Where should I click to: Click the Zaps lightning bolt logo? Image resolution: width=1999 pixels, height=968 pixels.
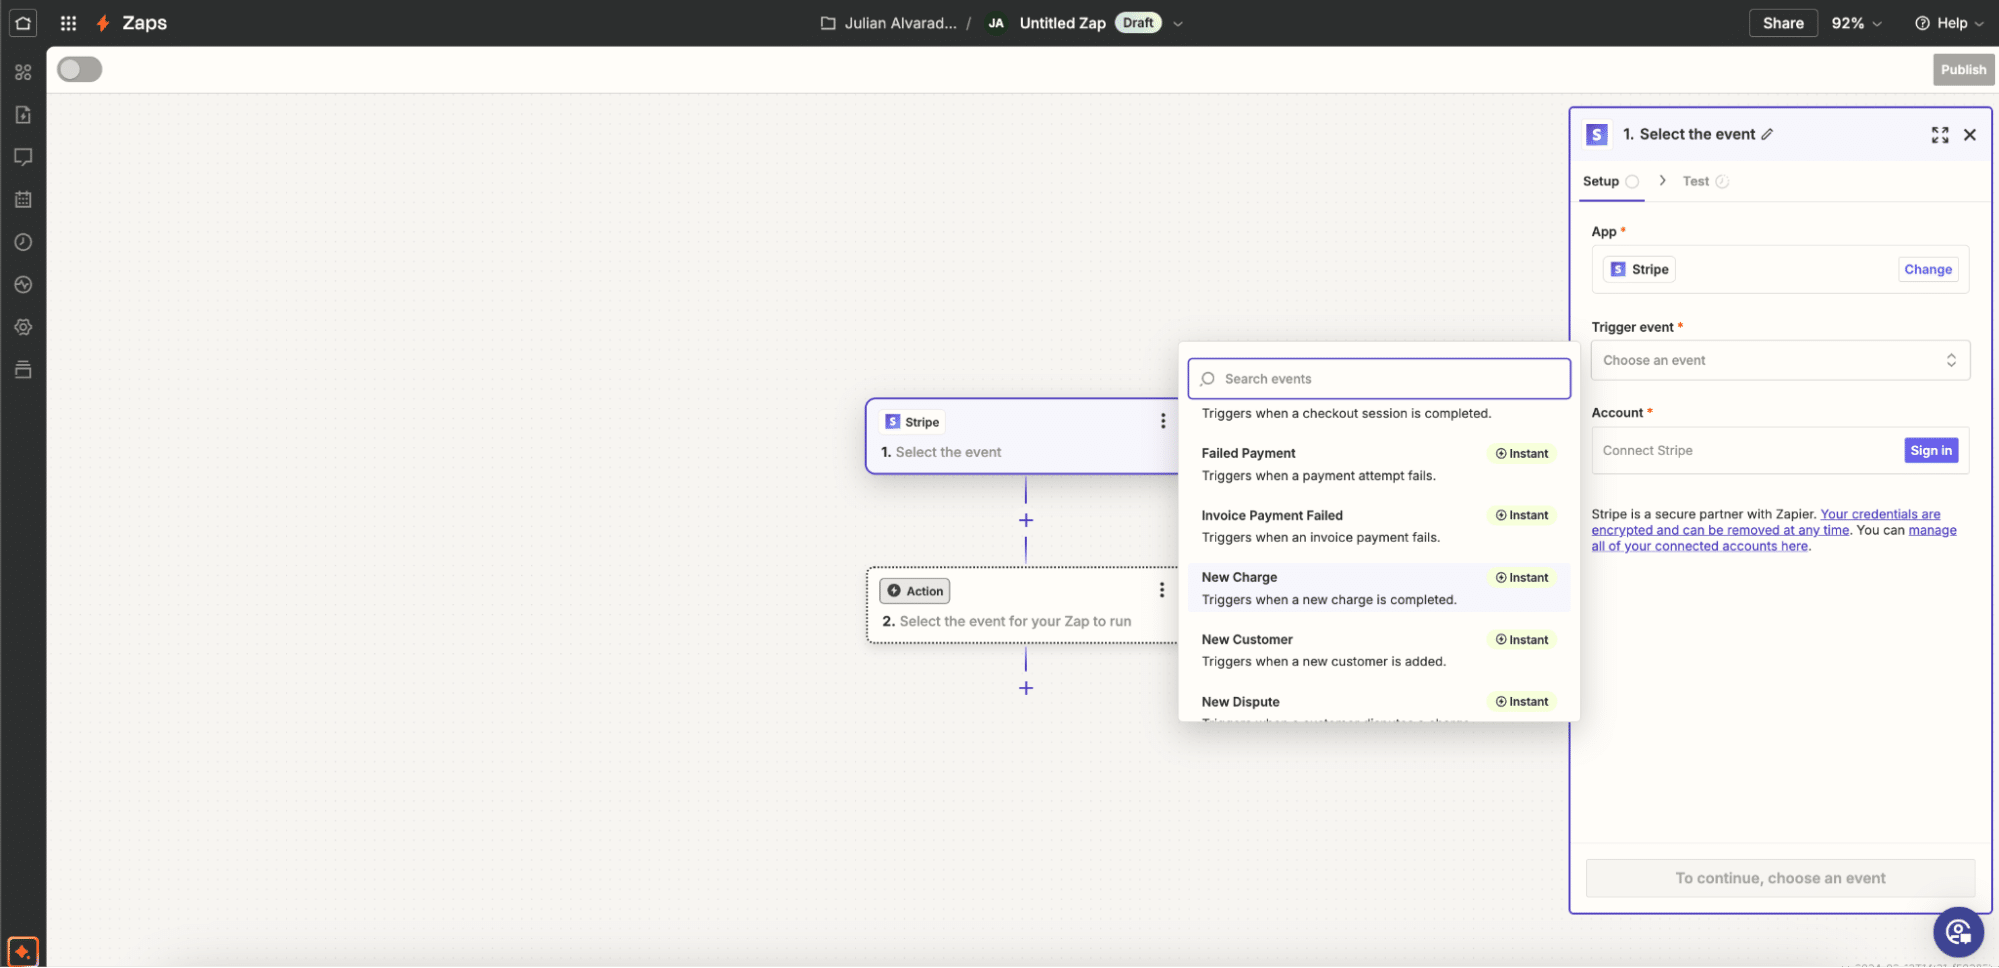point(102,23)
